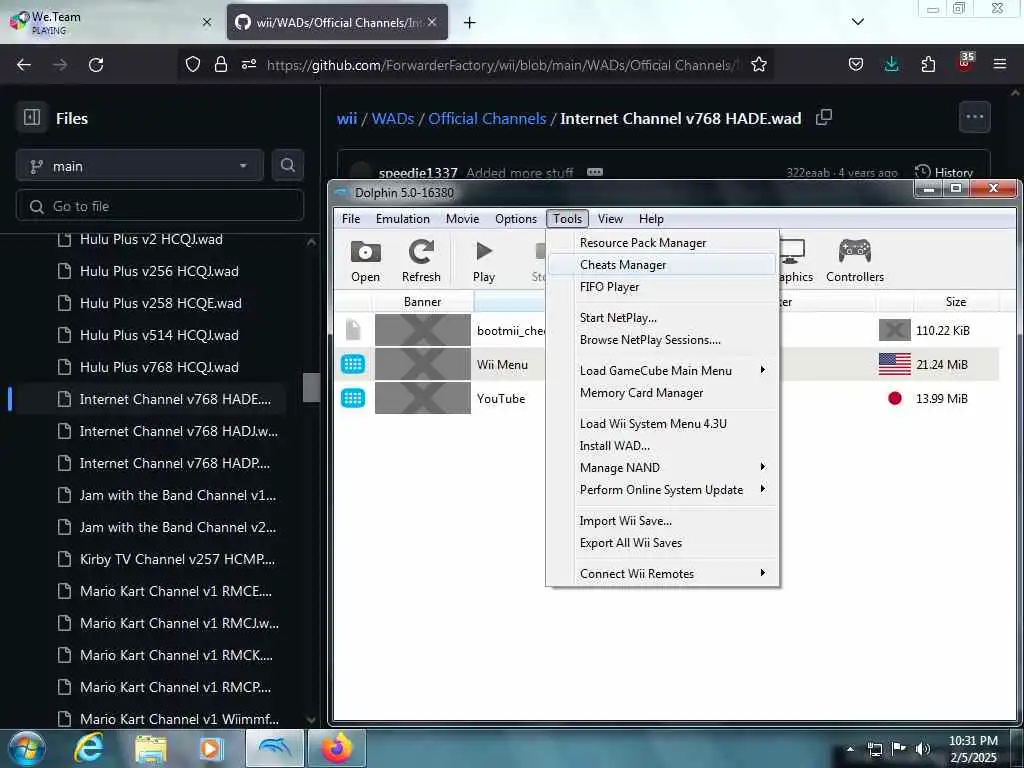Click the Dolphin taskbar button
Image resolution: width=1024 pixels, height=768 pixels.
pyautogui.click(x=275, y=748)
